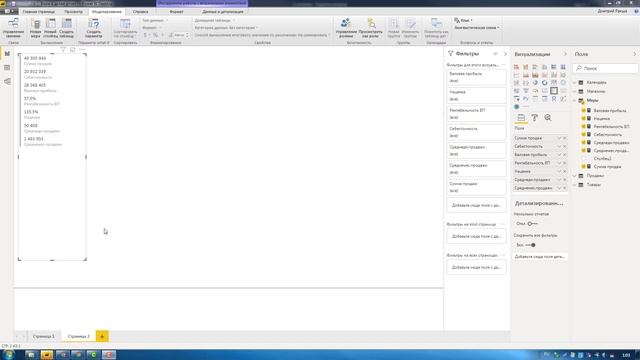Viewport: 640px width, 360px height.
Task: Open the Наценка filter card
Action: [x=476, y=96]
